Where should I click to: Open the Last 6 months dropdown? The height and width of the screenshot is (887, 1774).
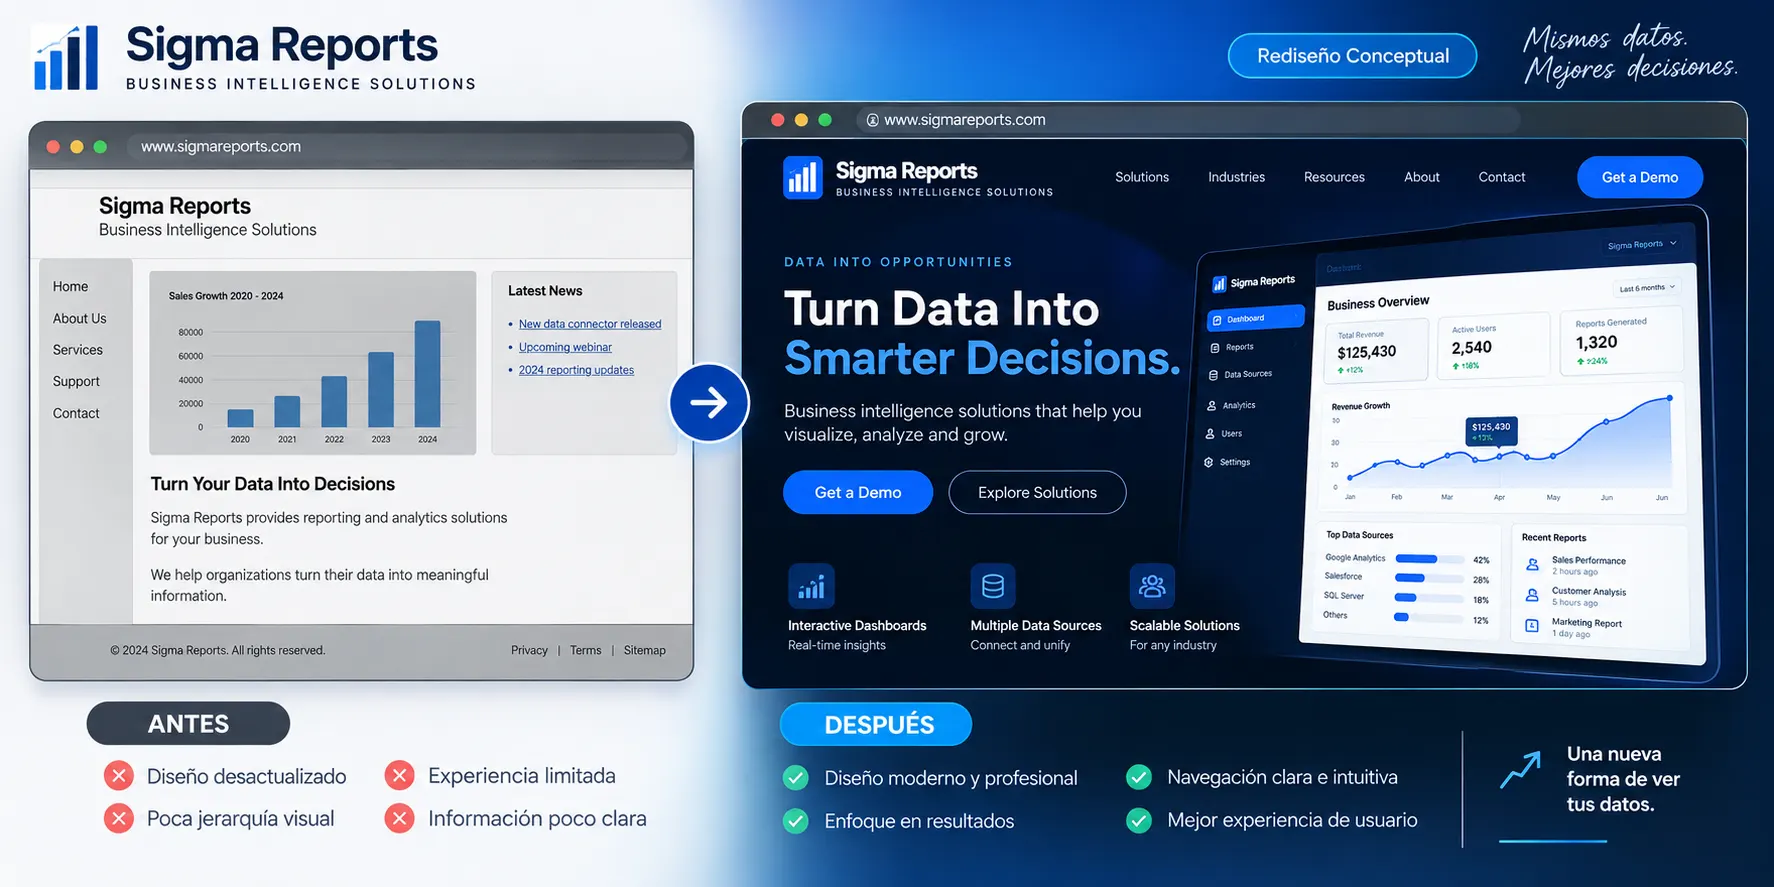pyautogui.click(x=1646, y=288)
